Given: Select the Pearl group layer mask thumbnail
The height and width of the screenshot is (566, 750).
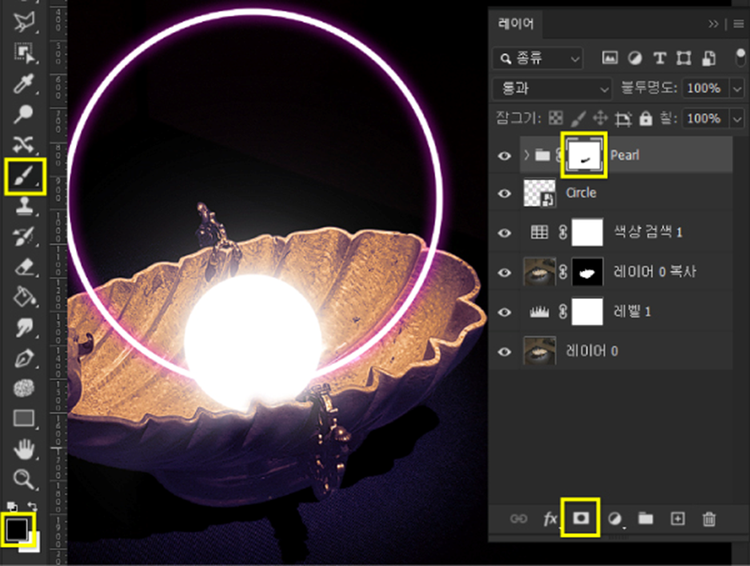Looking at the screenshot, I should tap(584, 155).
